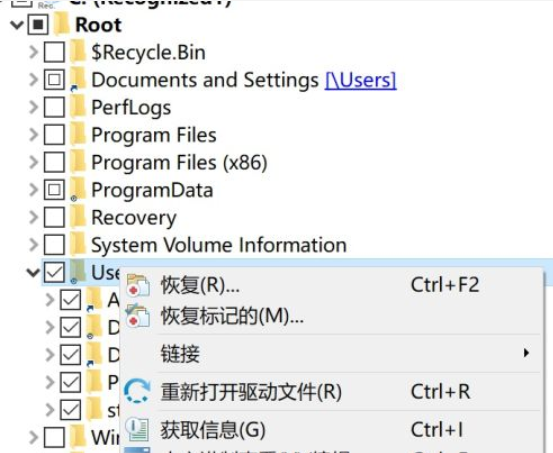Check the Program Files checkbox
Image resolution: width=553 pixels, height=453 pixels.
54,135
